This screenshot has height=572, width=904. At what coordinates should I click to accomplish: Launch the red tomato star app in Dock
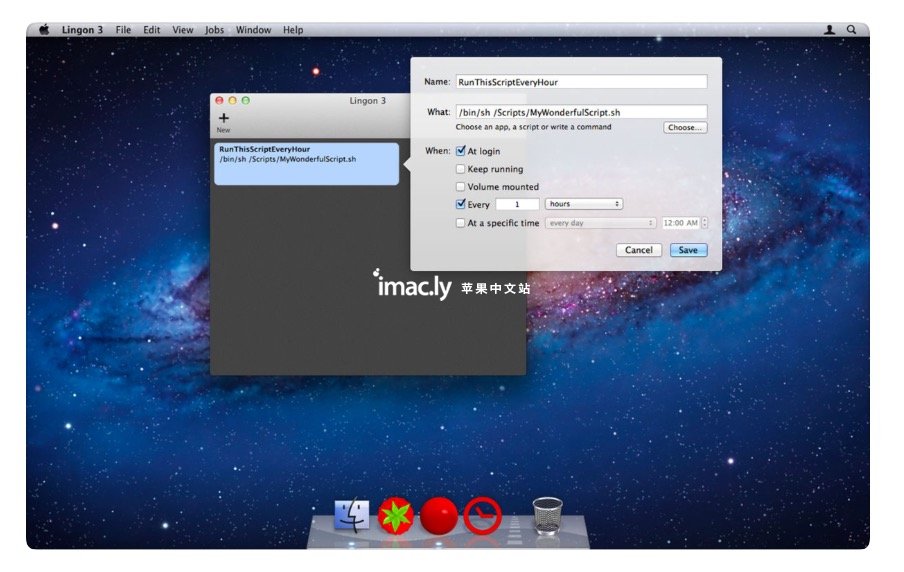(396, 515)
